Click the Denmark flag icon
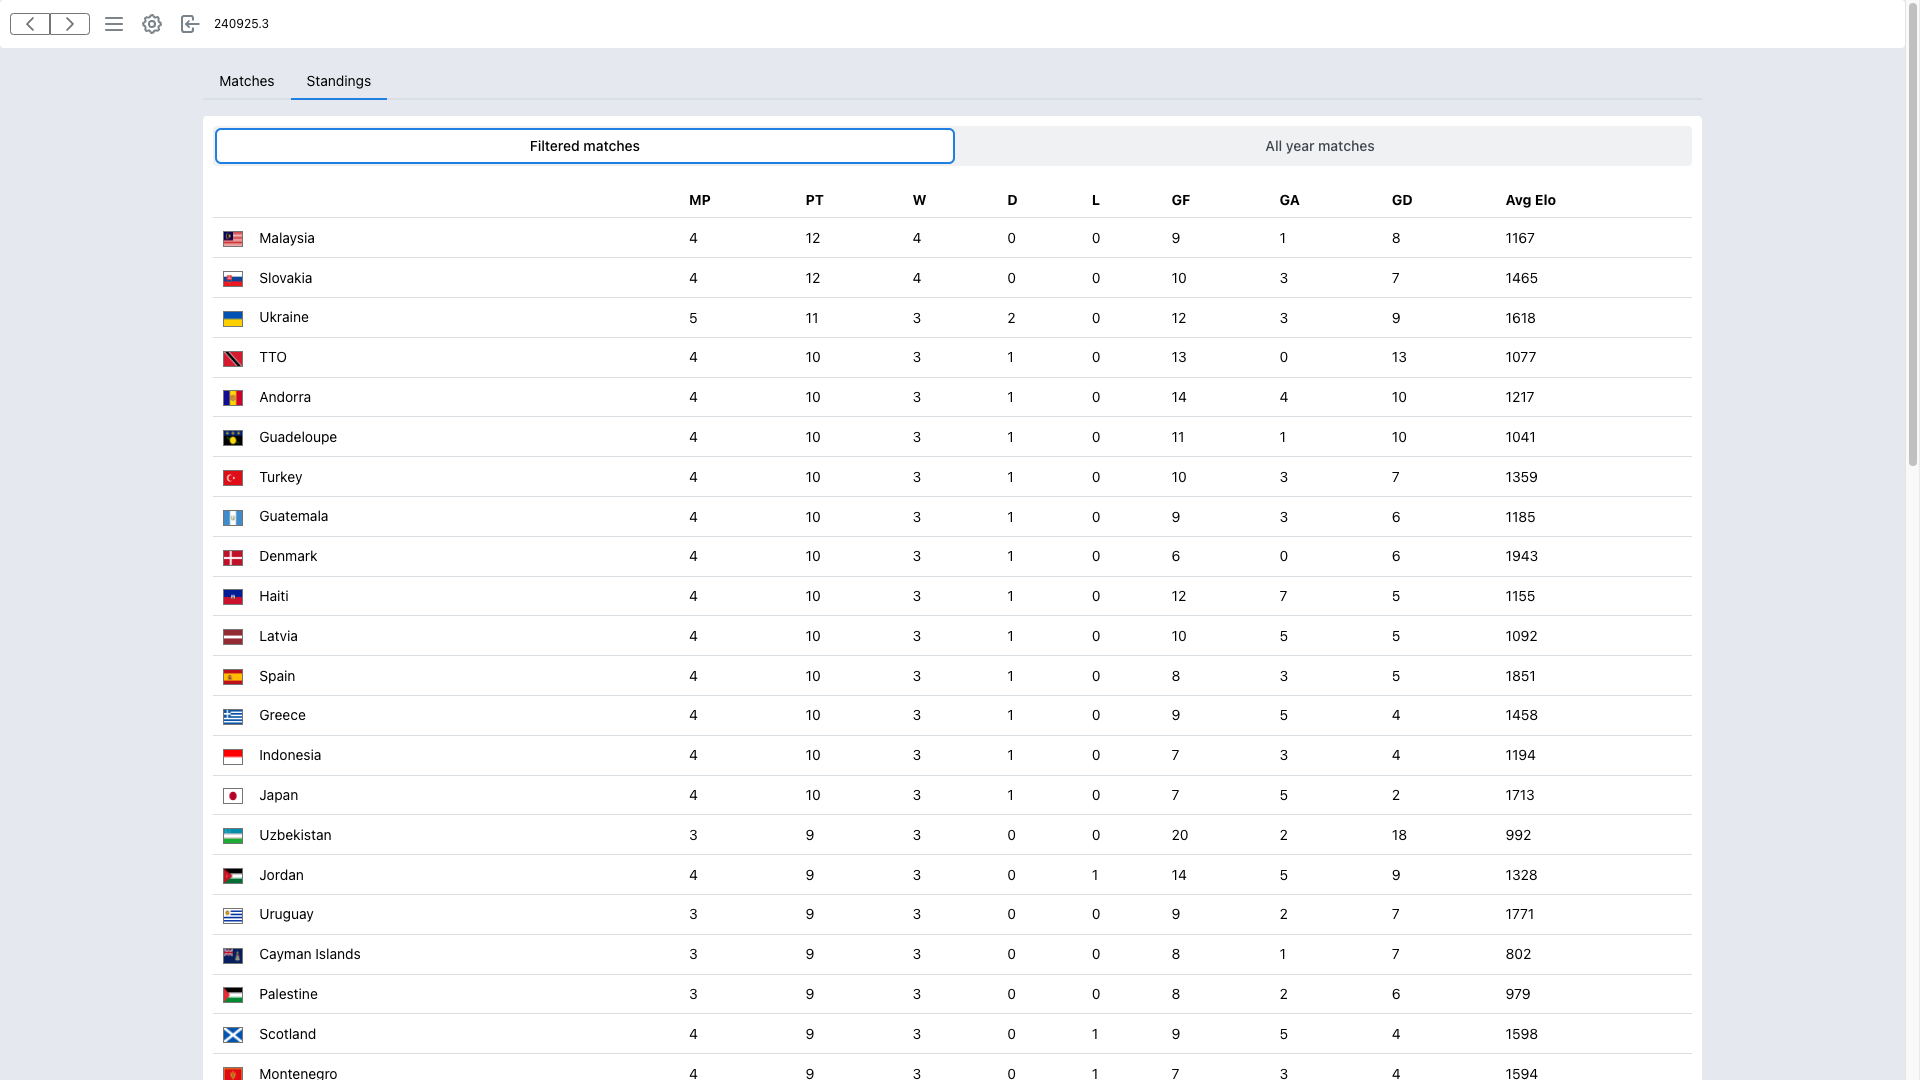This screenshot has width=1920, height=1080. [233, 558]
